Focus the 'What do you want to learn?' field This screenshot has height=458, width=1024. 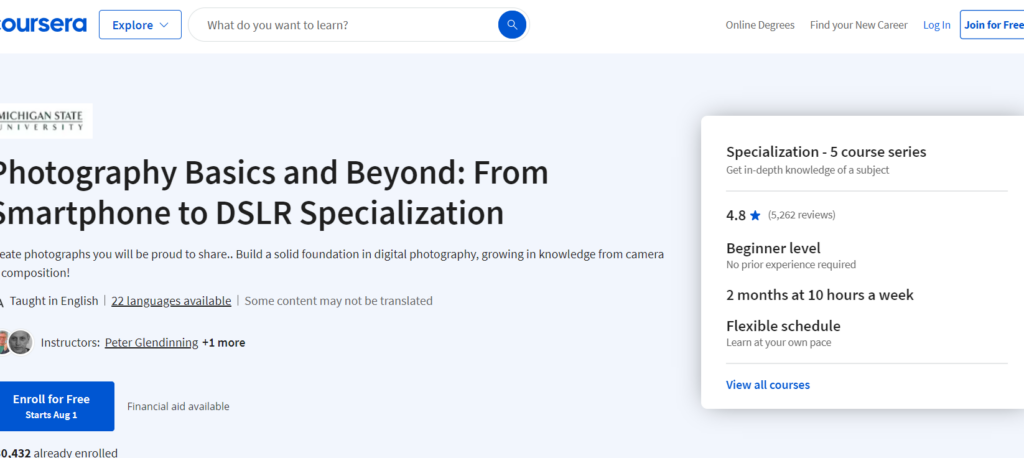coord(345,25)
